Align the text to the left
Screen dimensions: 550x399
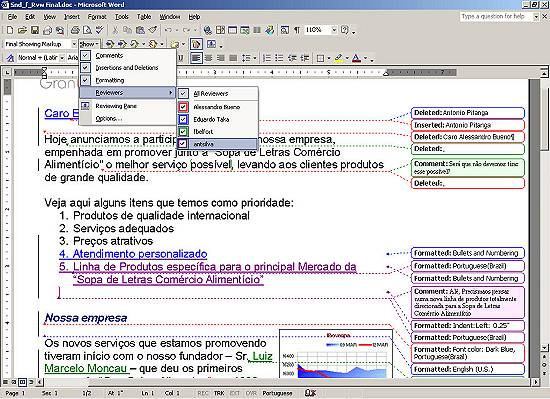(196, 58)
